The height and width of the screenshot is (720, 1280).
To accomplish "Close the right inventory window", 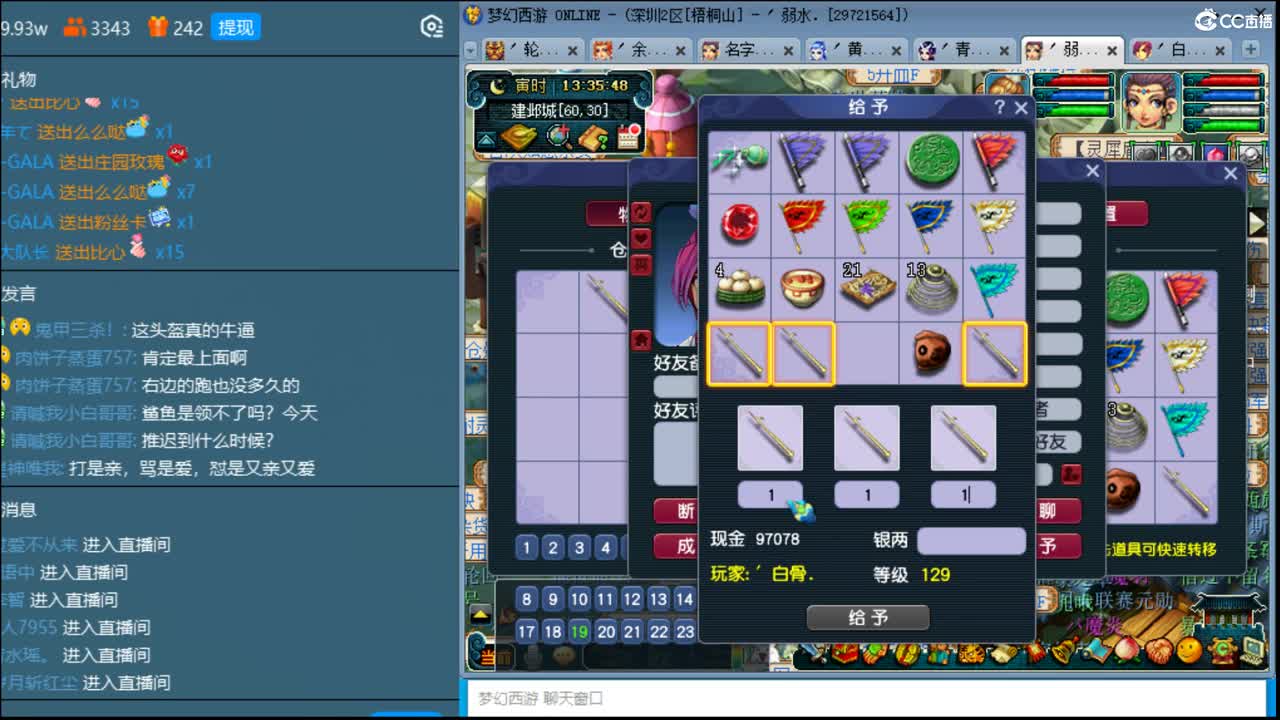I will [1231, 173].
